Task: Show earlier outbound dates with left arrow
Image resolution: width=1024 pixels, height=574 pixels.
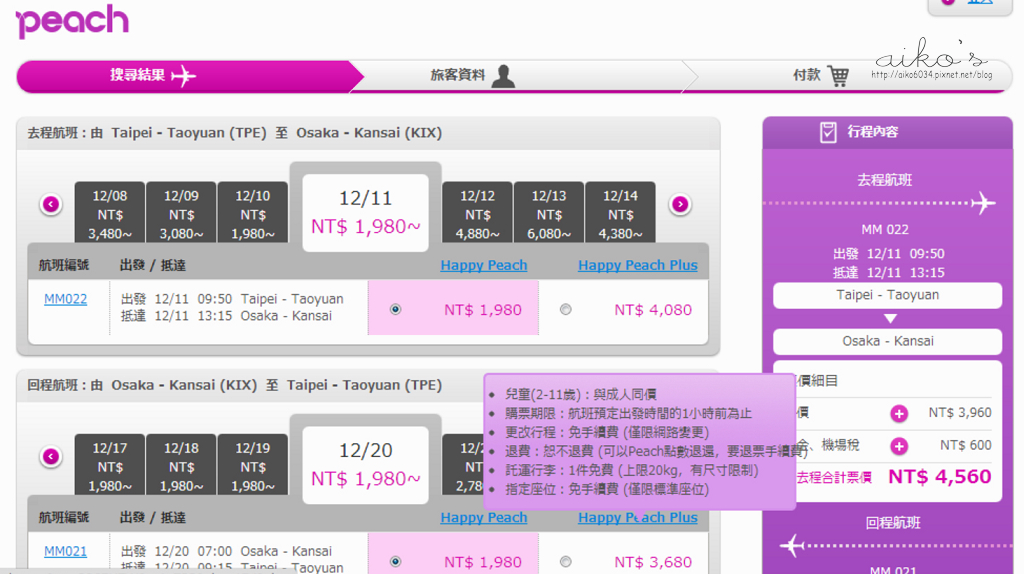Action: tap(51, 204)
